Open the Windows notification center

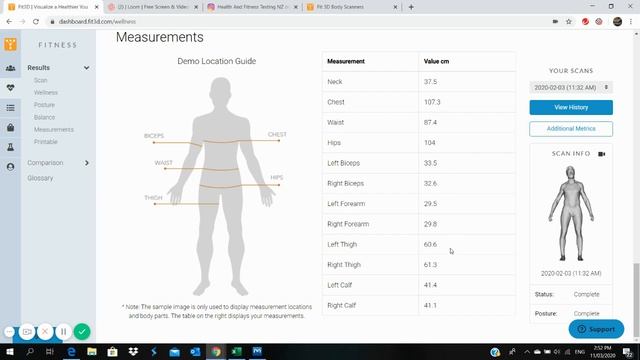(x=628, y=351)
